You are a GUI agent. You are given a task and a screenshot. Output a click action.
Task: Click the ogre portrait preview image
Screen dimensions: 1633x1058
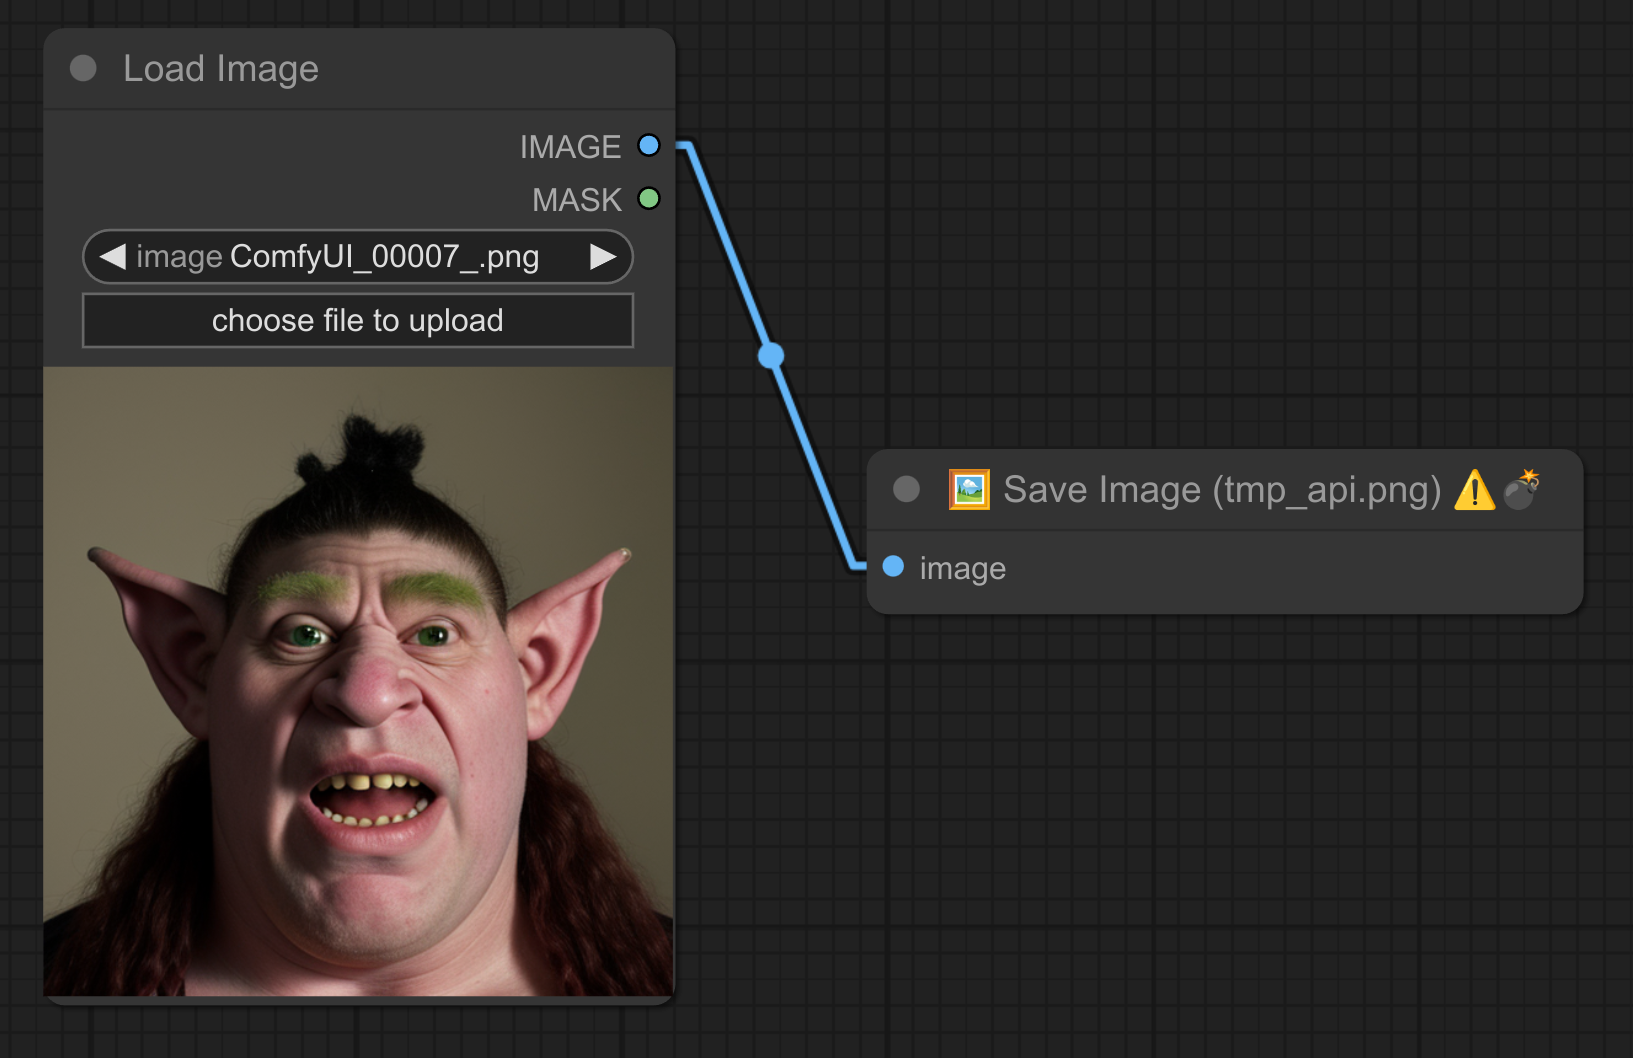[358, 681]
